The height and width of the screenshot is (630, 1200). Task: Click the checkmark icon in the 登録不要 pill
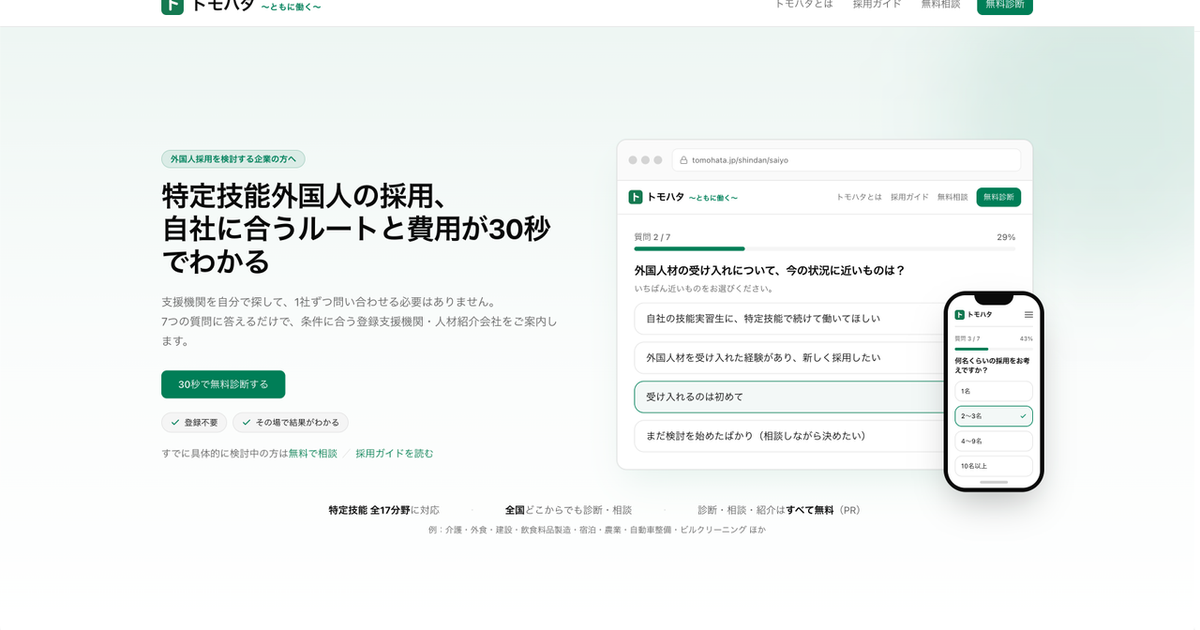point(175,422)
